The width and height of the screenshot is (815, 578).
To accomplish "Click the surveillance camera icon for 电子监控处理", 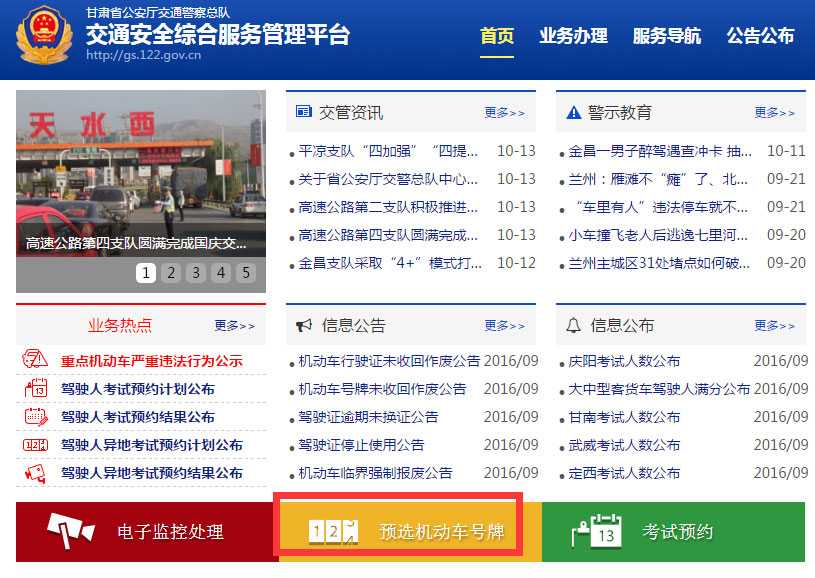I will click(x=70, y=532).
